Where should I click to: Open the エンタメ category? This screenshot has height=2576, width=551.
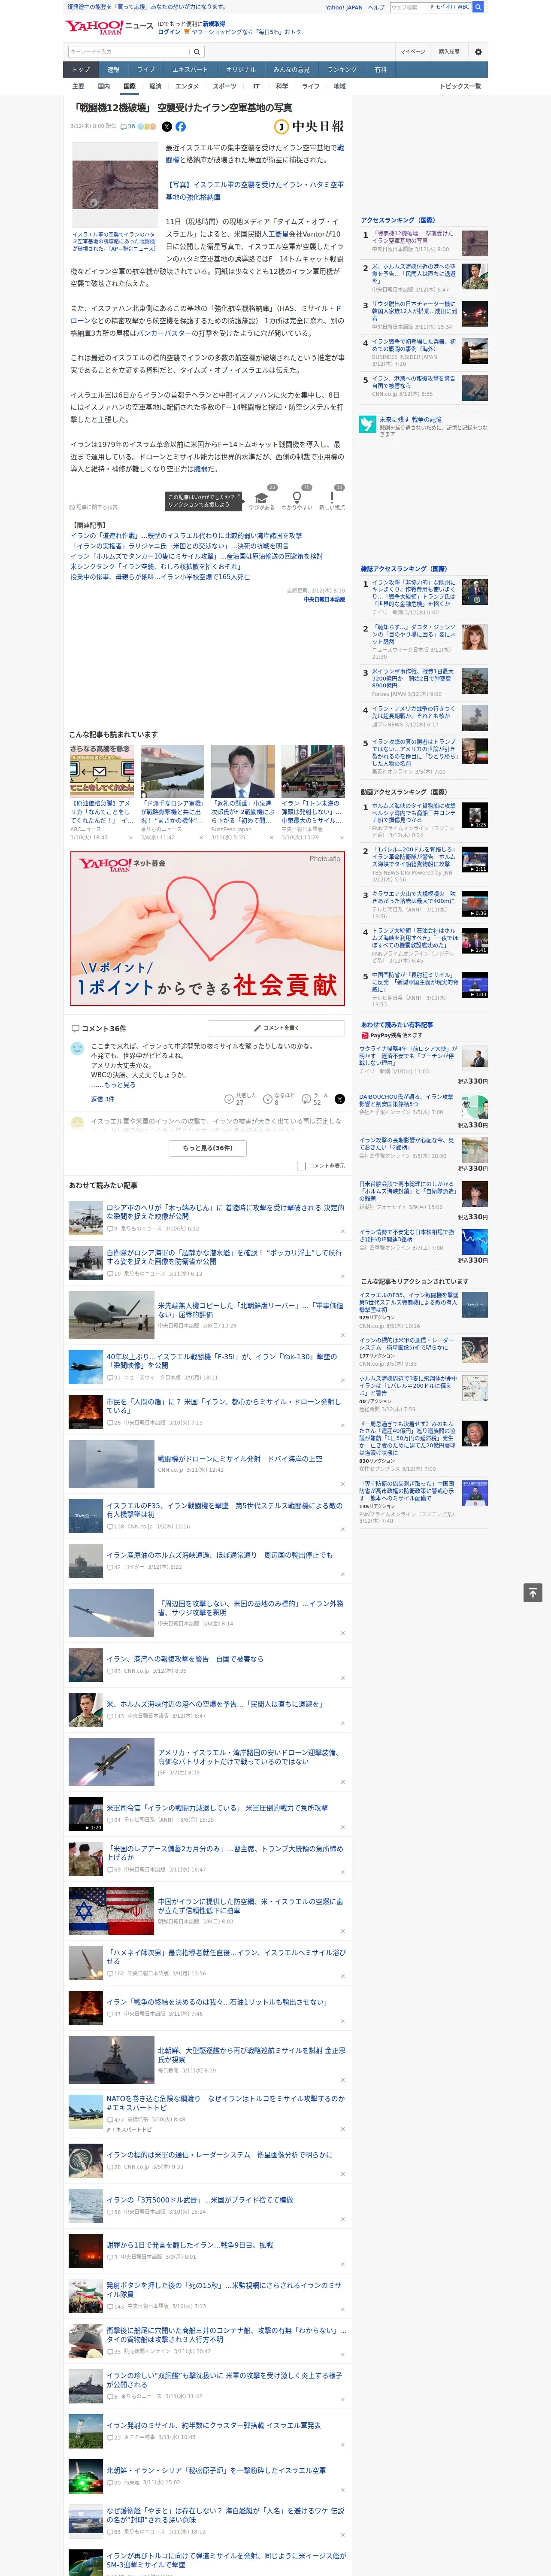point(187,86)
